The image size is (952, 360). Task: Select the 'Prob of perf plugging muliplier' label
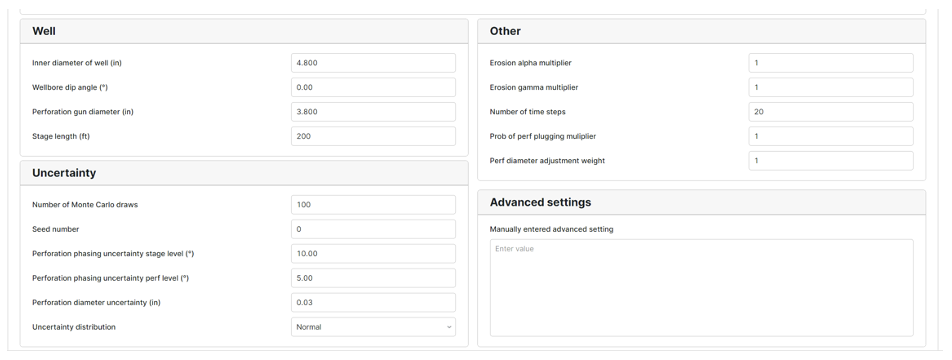pos(542,137)
